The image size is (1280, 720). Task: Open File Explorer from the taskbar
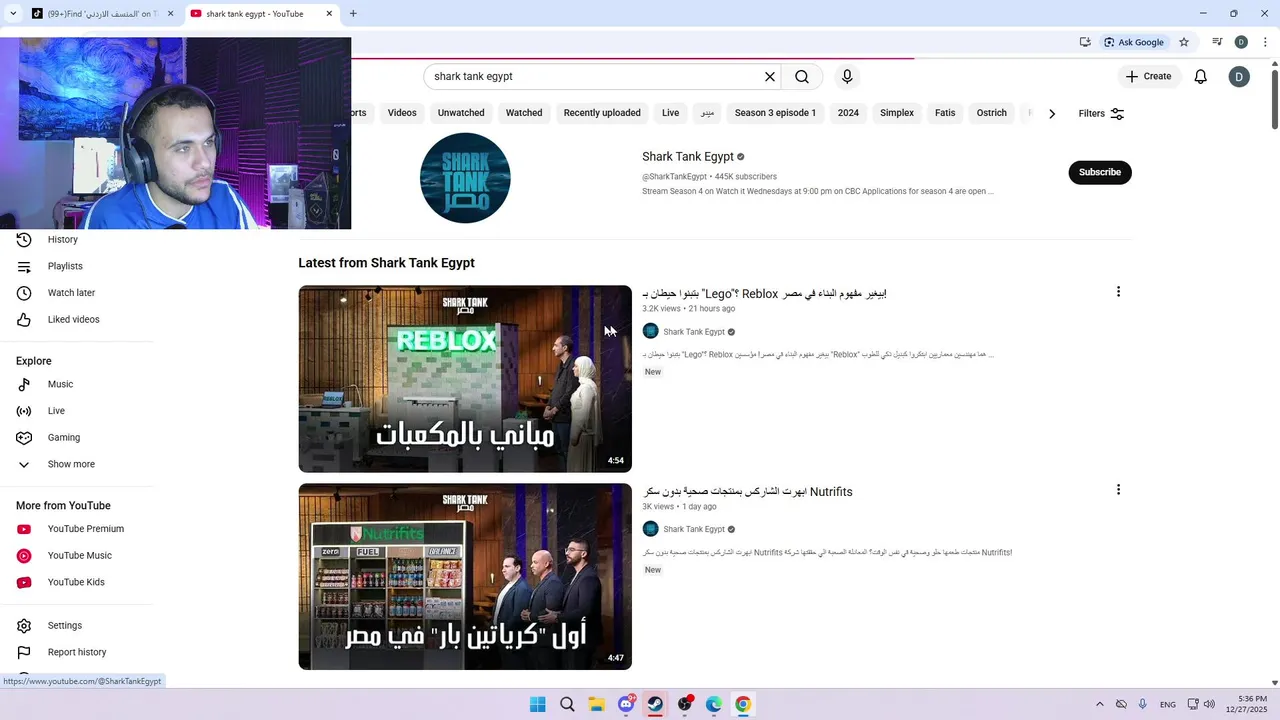(596, 704)
